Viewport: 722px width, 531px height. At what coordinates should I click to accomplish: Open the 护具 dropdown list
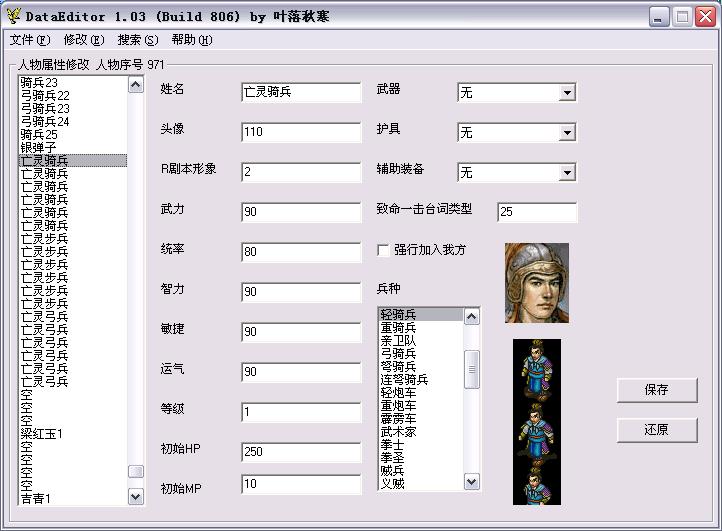567,133
